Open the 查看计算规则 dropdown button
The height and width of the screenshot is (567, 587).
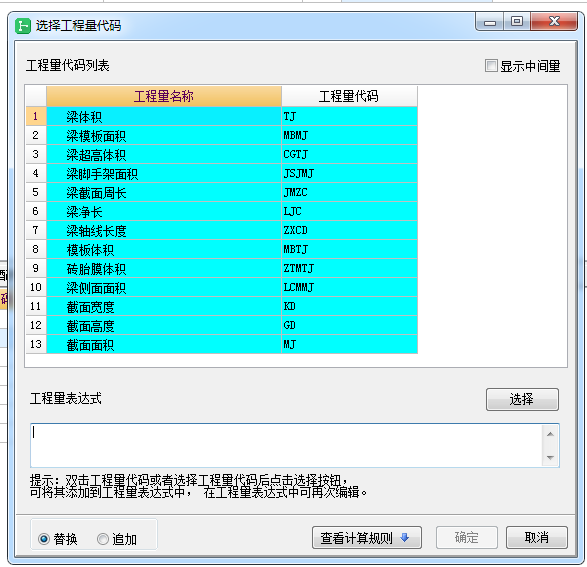[x=367, y=538]
